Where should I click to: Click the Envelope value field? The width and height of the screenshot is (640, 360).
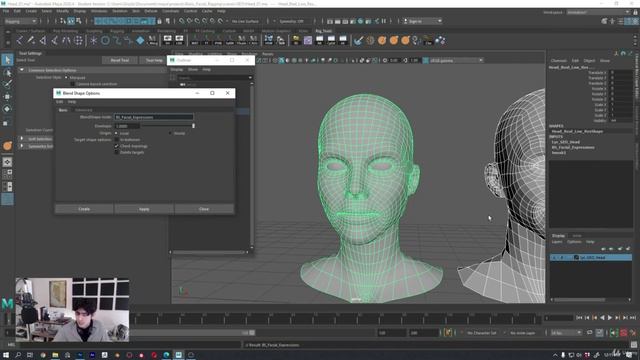pyautogui.click(x=127, y=126)
